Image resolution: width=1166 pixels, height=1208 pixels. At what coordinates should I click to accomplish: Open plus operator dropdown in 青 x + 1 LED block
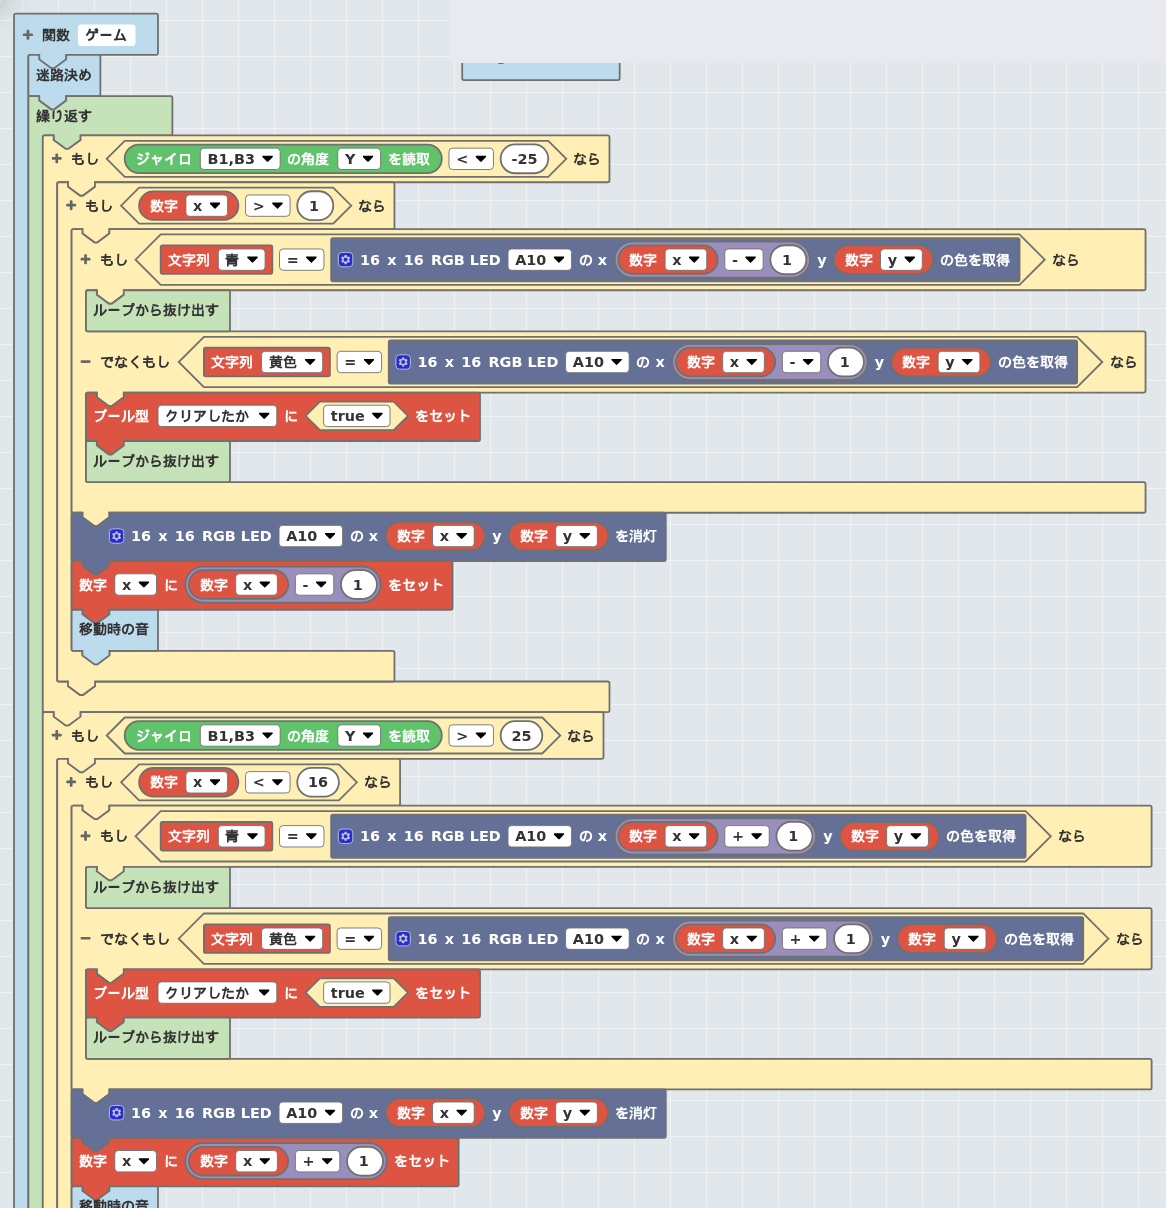pyautogui.click(x=747, y=836)
